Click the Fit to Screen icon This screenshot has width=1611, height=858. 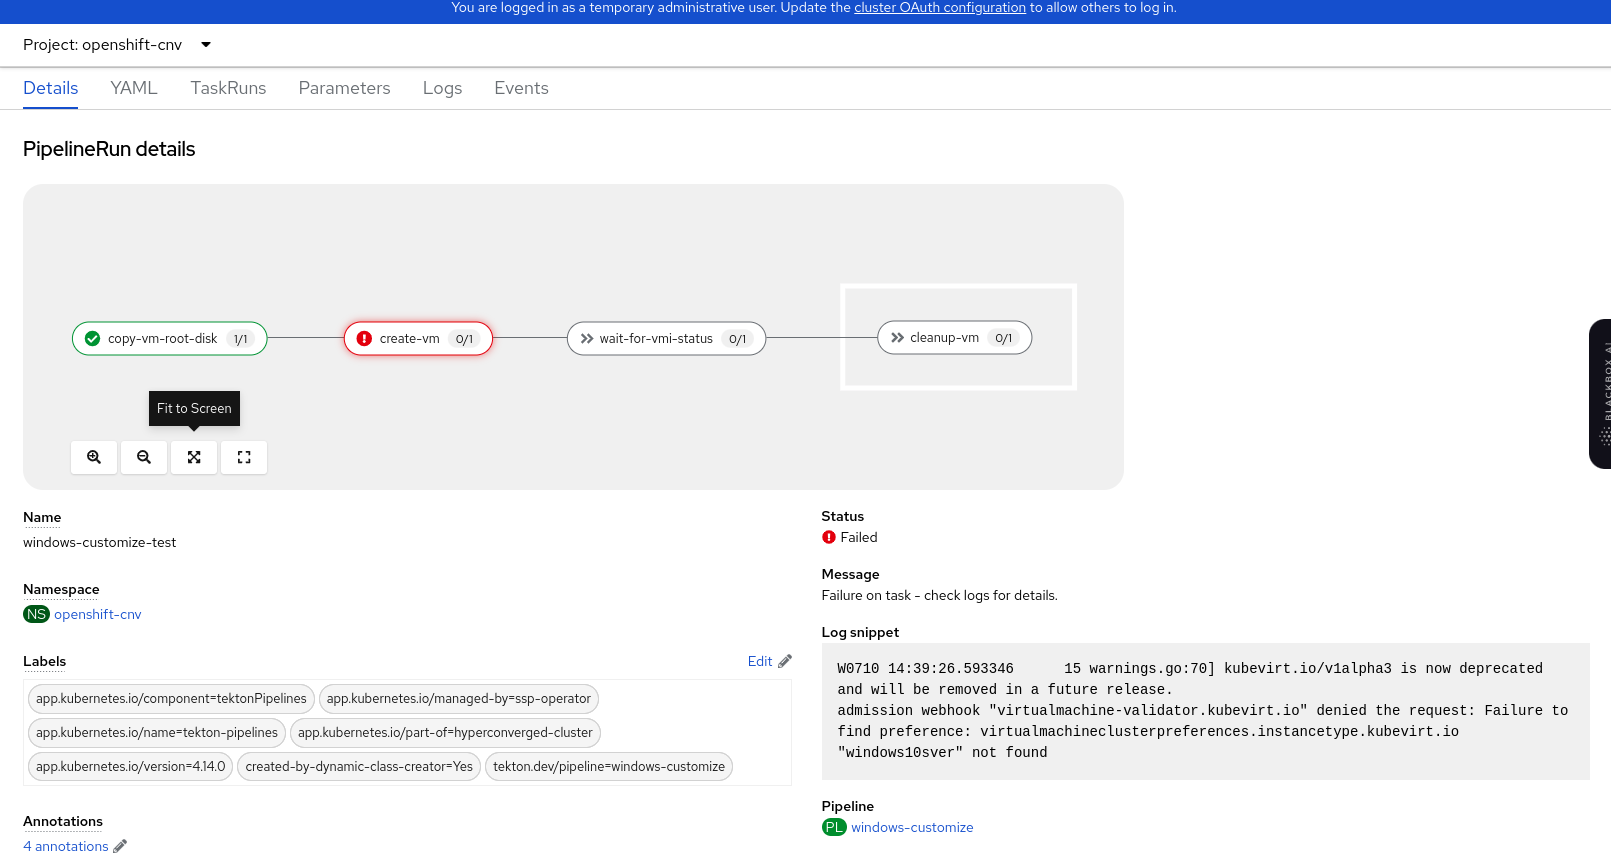point(194,457)
